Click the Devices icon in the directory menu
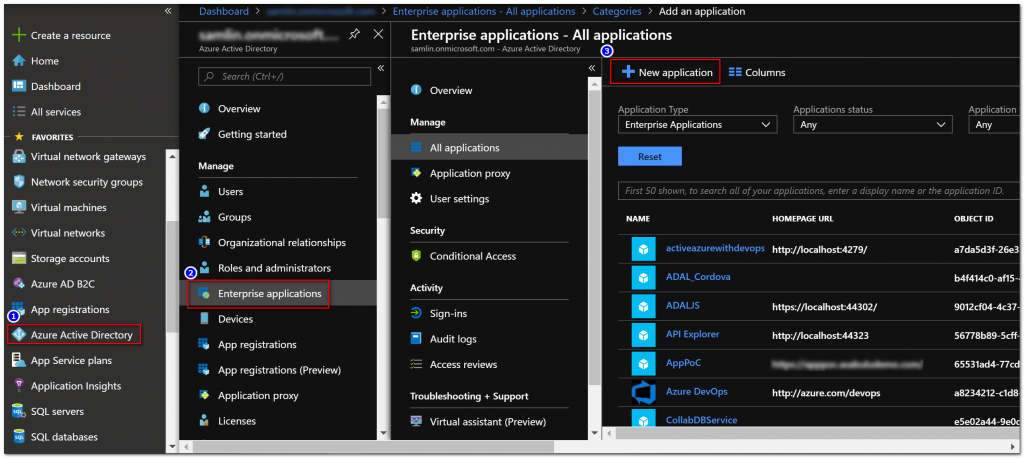Image resolution: width=1024 pixels, height=458 pixels. pyautogui.click(x=204, y=319)
